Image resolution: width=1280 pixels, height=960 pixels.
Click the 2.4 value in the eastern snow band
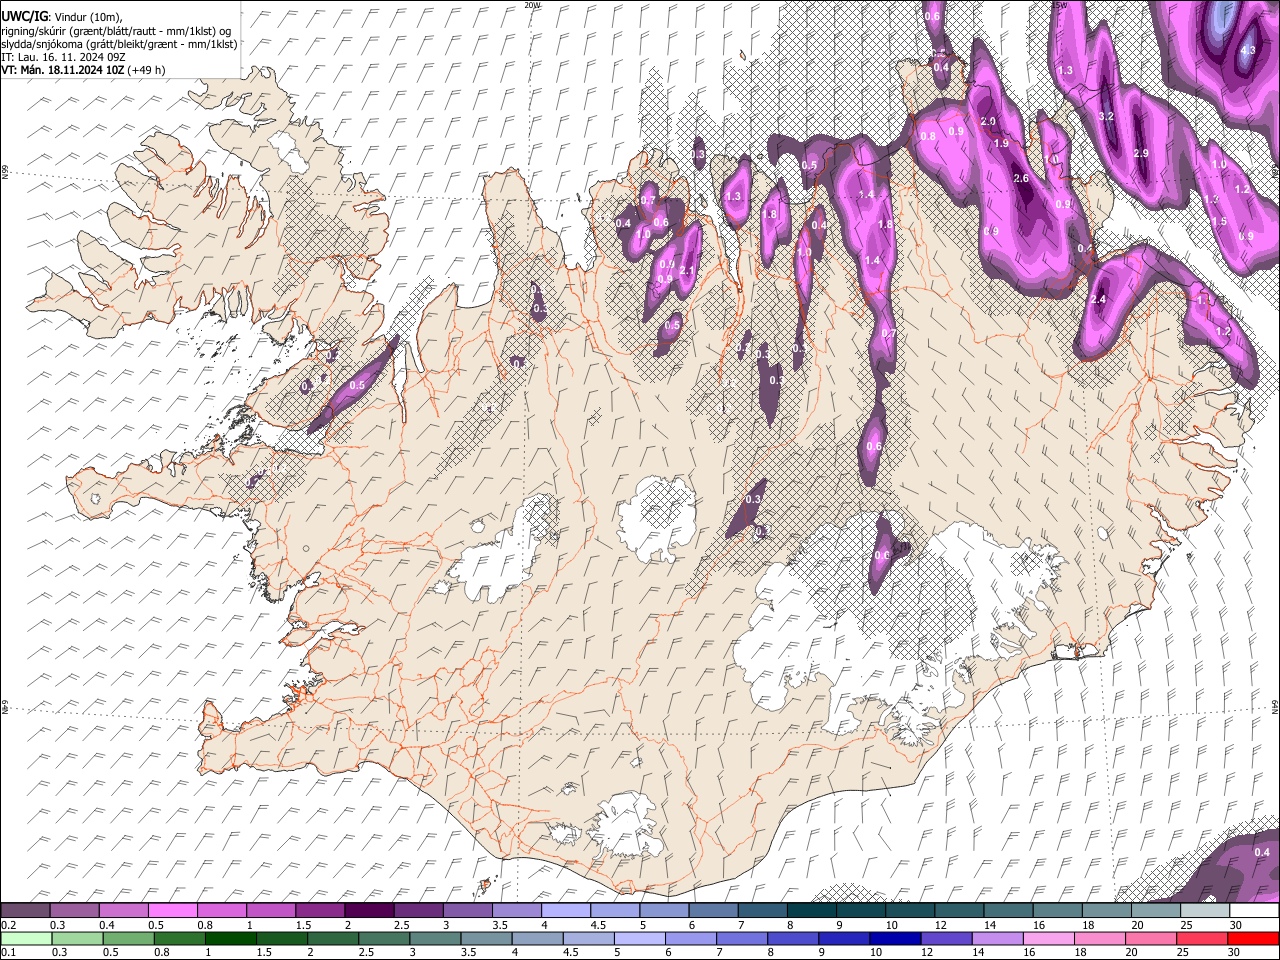[1098, 299]
